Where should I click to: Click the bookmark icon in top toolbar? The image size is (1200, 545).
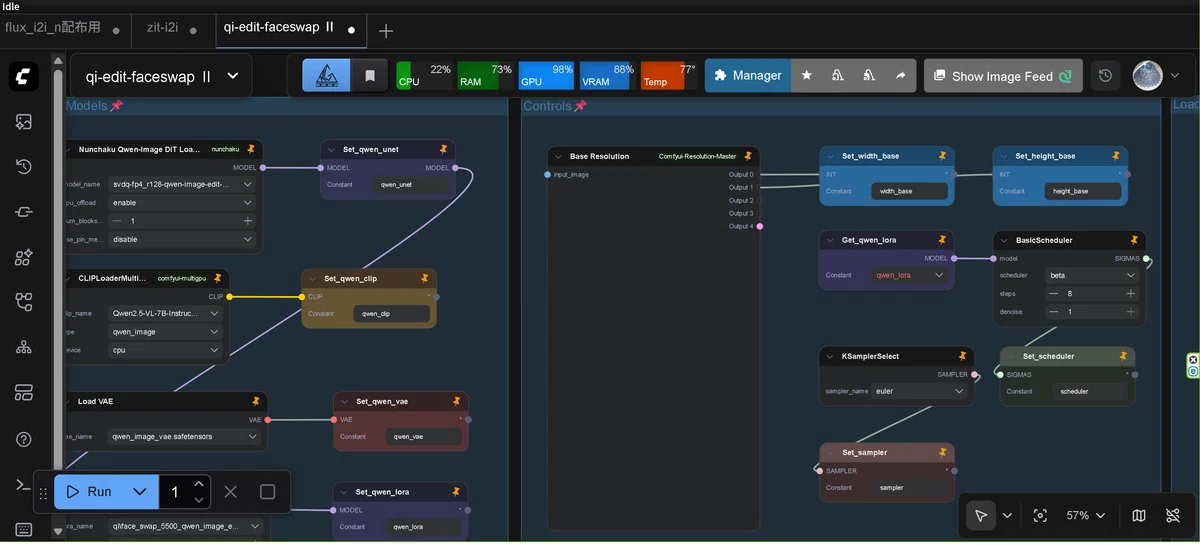[x=370, y=76]
